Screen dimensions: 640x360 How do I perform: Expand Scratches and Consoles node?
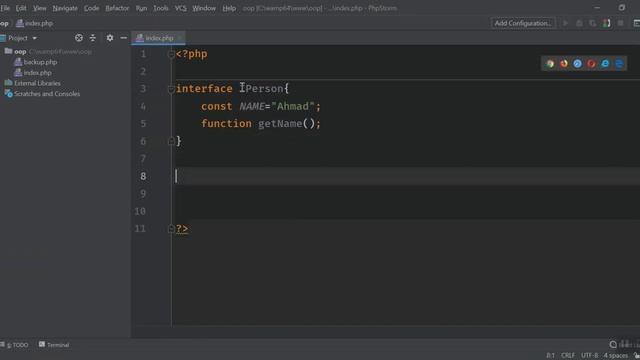tap(42, 94)
